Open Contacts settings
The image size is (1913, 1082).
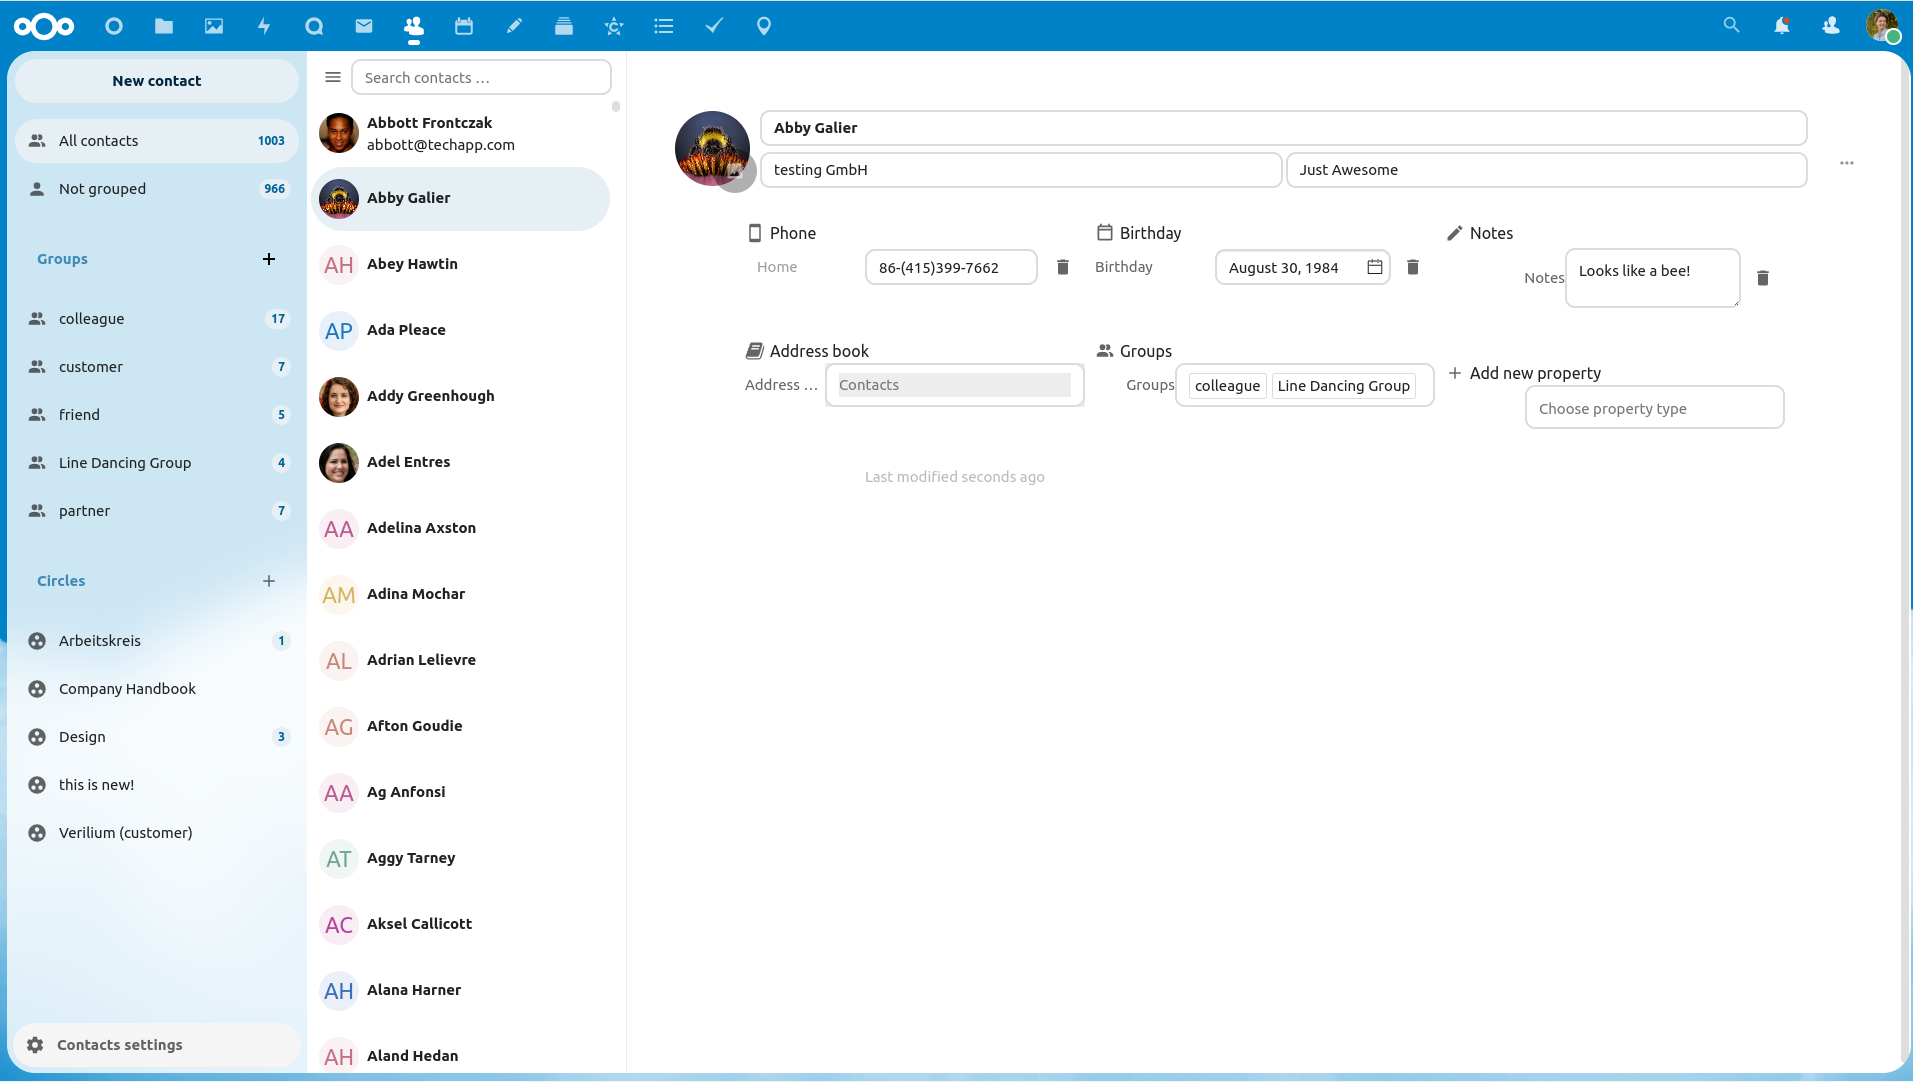coord(120,1045)
